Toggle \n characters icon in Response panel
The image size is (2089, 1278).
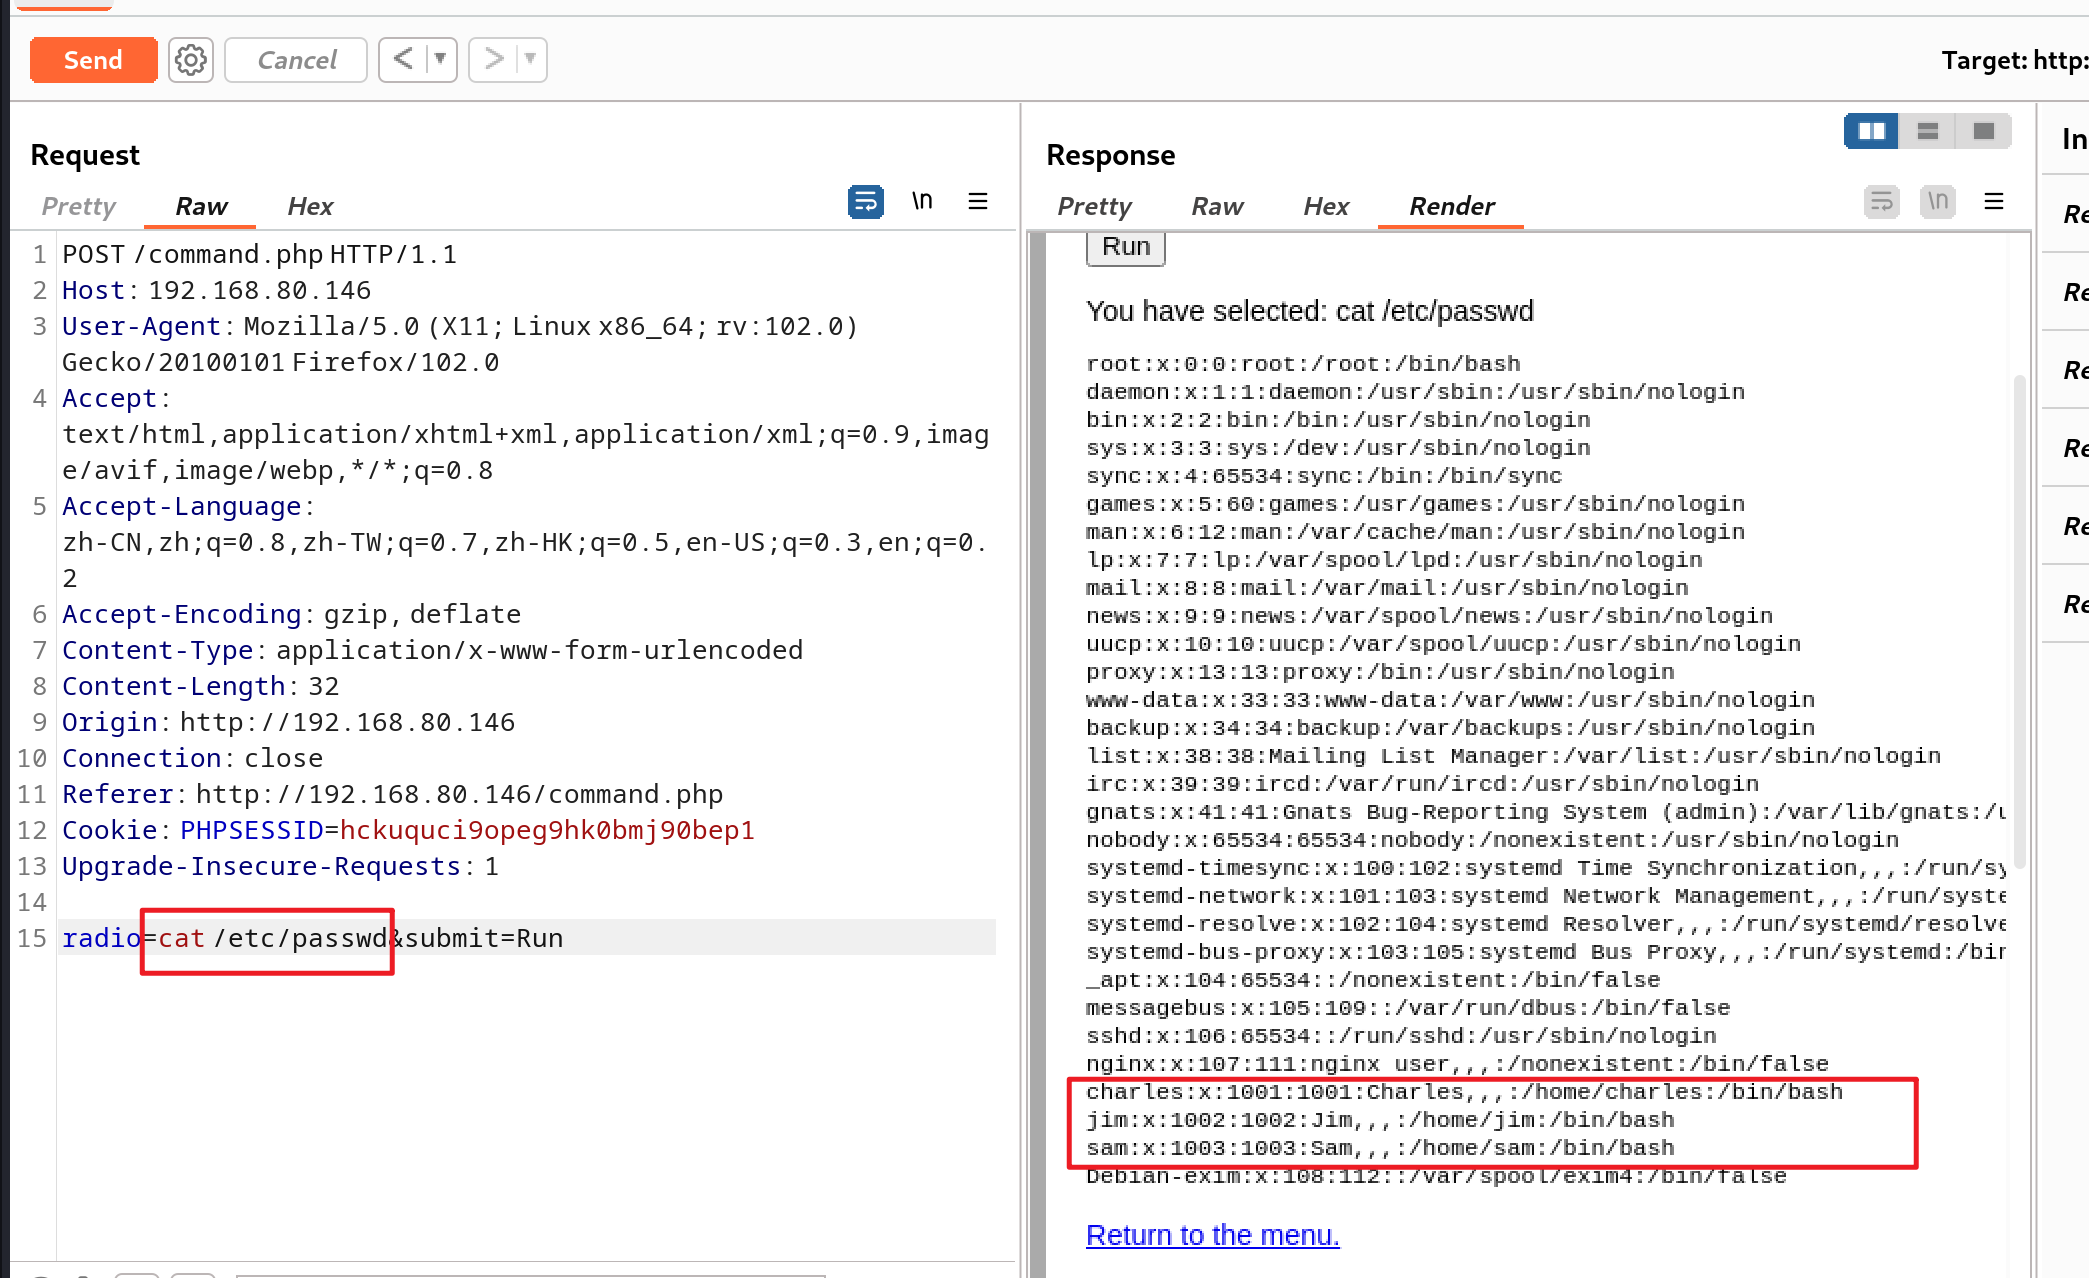(1938, 202)
